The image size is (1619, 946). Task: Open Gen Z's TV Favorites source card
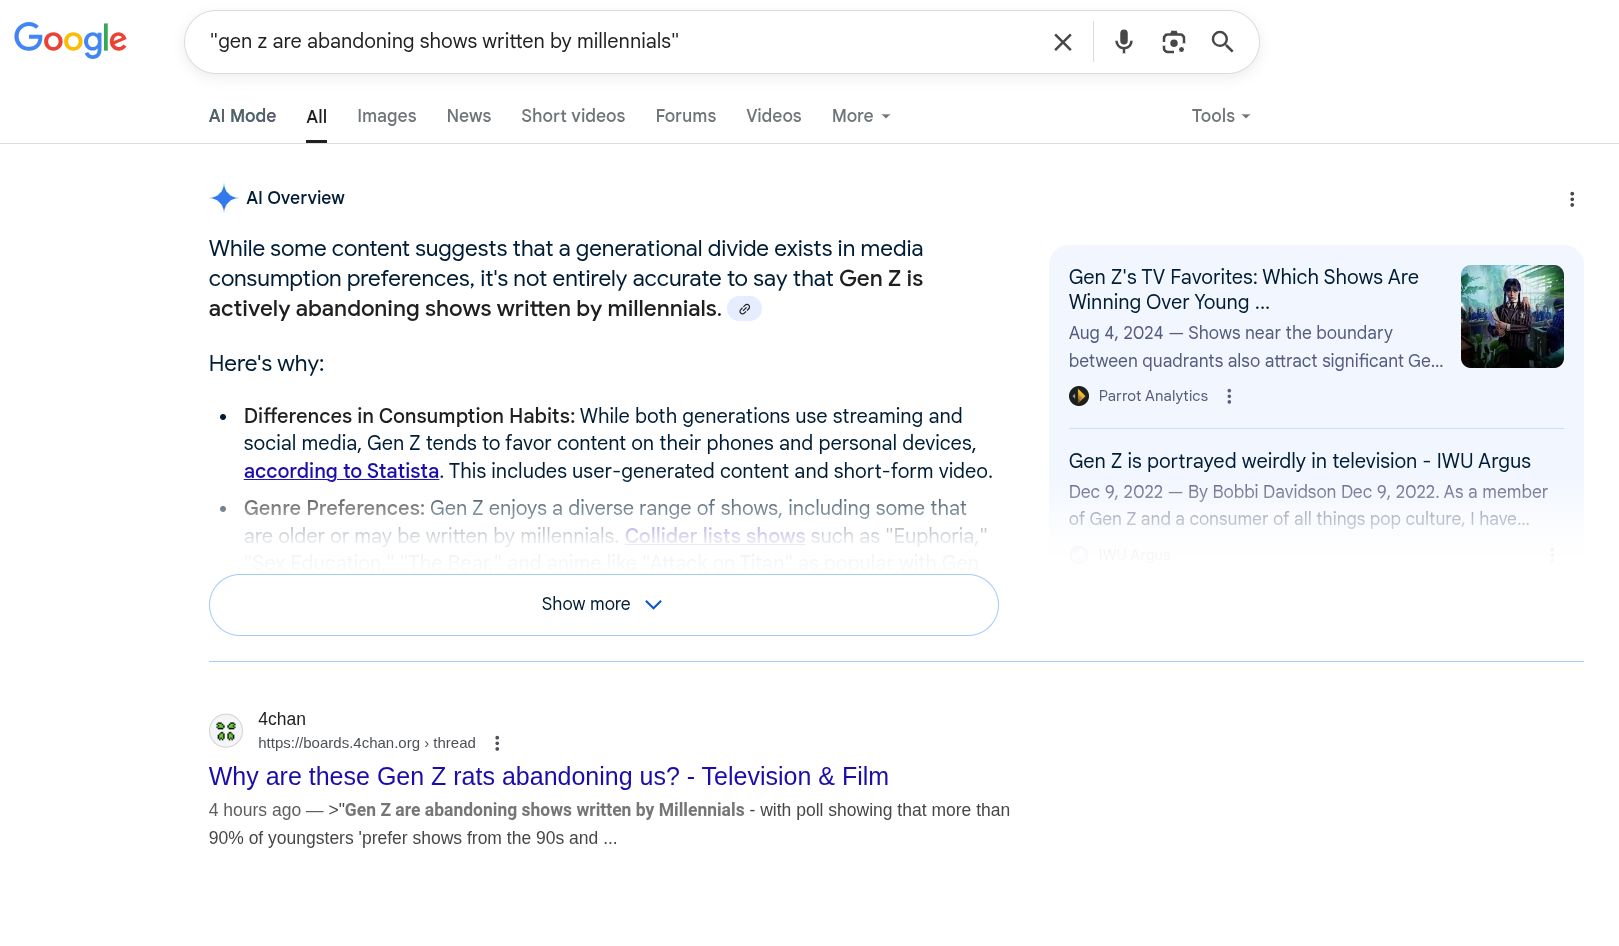(x=1243, y=290)
